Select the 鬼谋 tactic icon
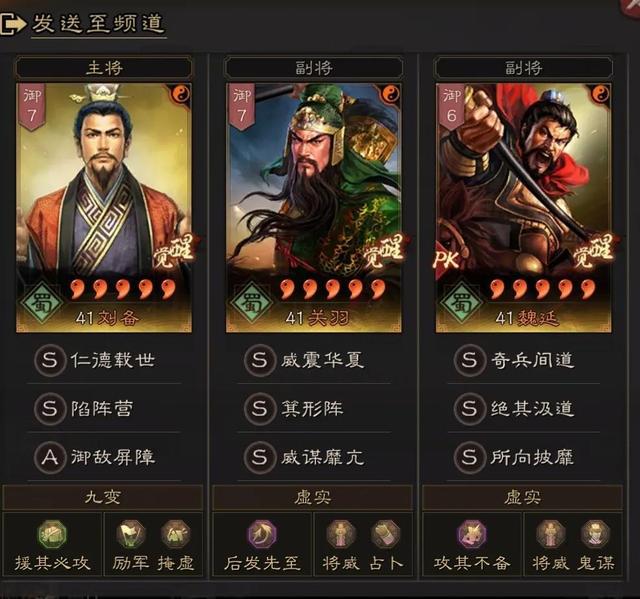 click(596, 534)
